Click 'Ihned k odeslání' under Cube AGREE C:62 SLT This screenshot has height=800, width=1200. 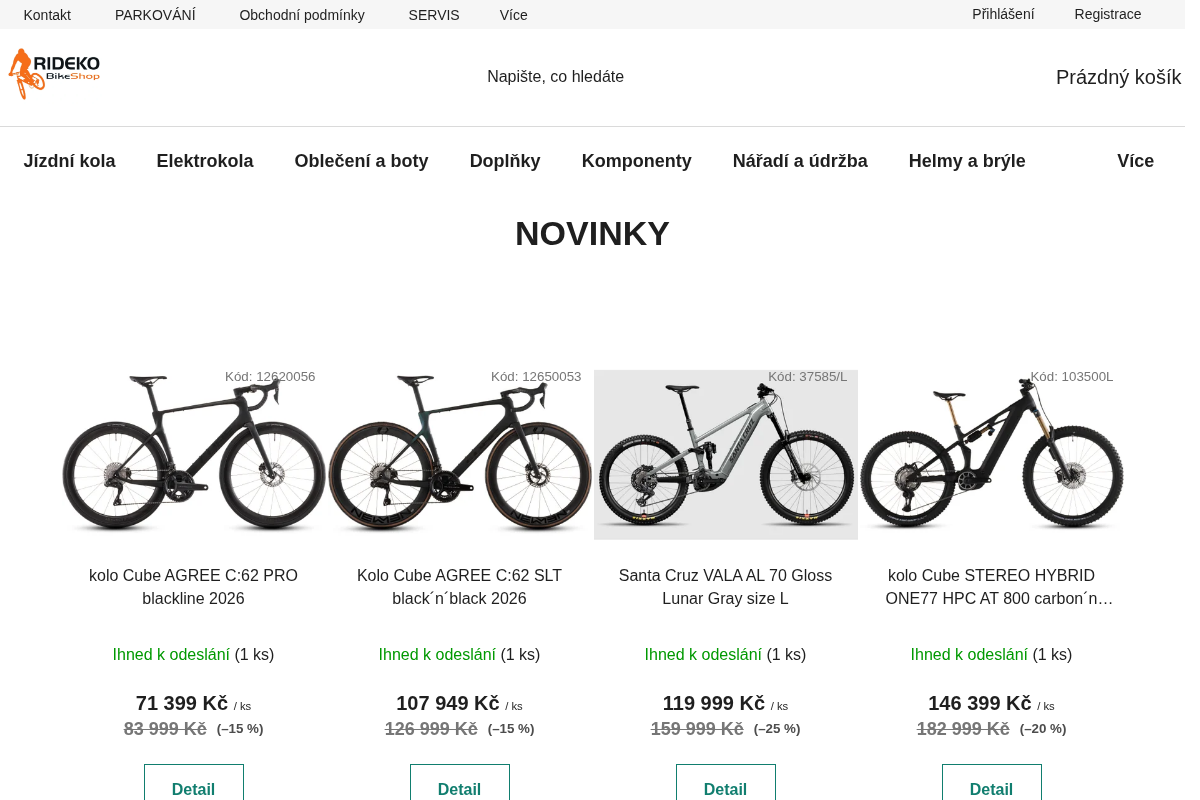[437, 655]
